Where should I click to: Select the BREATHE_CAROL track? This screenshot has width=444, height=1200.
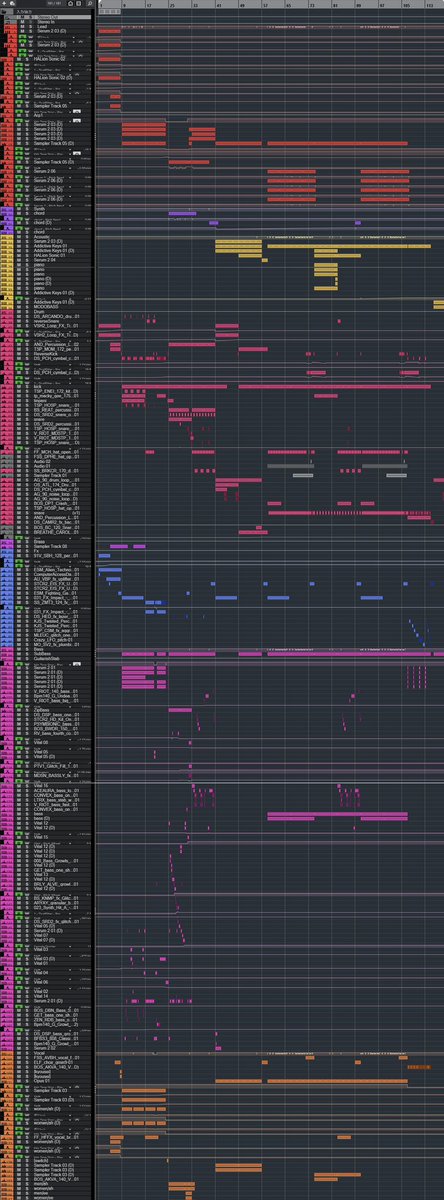tap(56, 532)
